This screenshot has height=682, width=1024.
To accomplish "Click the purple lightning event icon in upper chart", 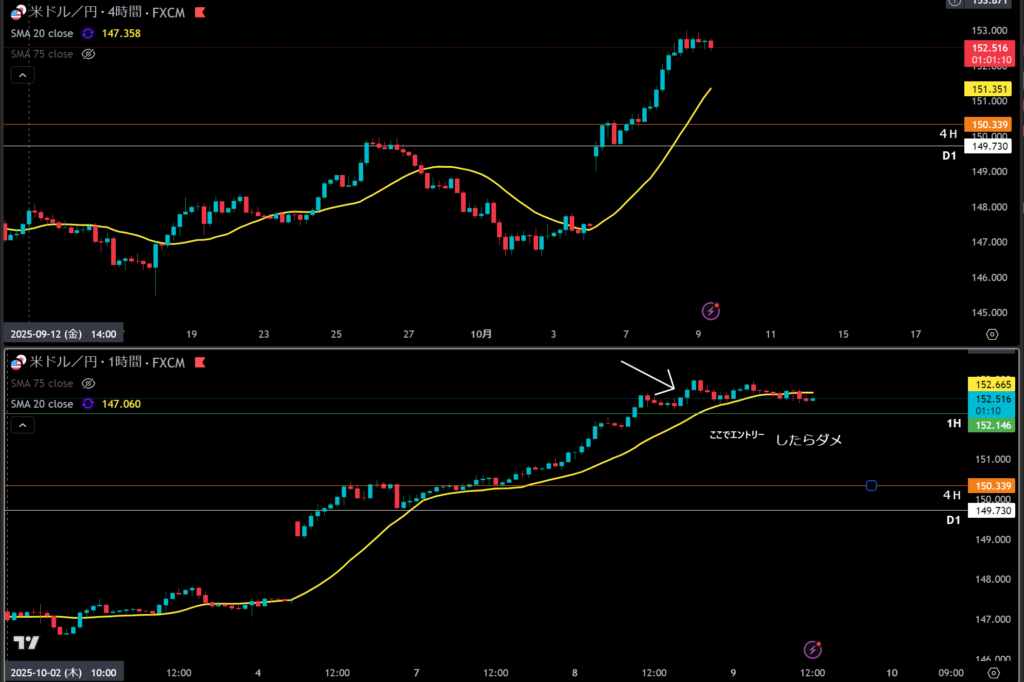I will (711, 311).
